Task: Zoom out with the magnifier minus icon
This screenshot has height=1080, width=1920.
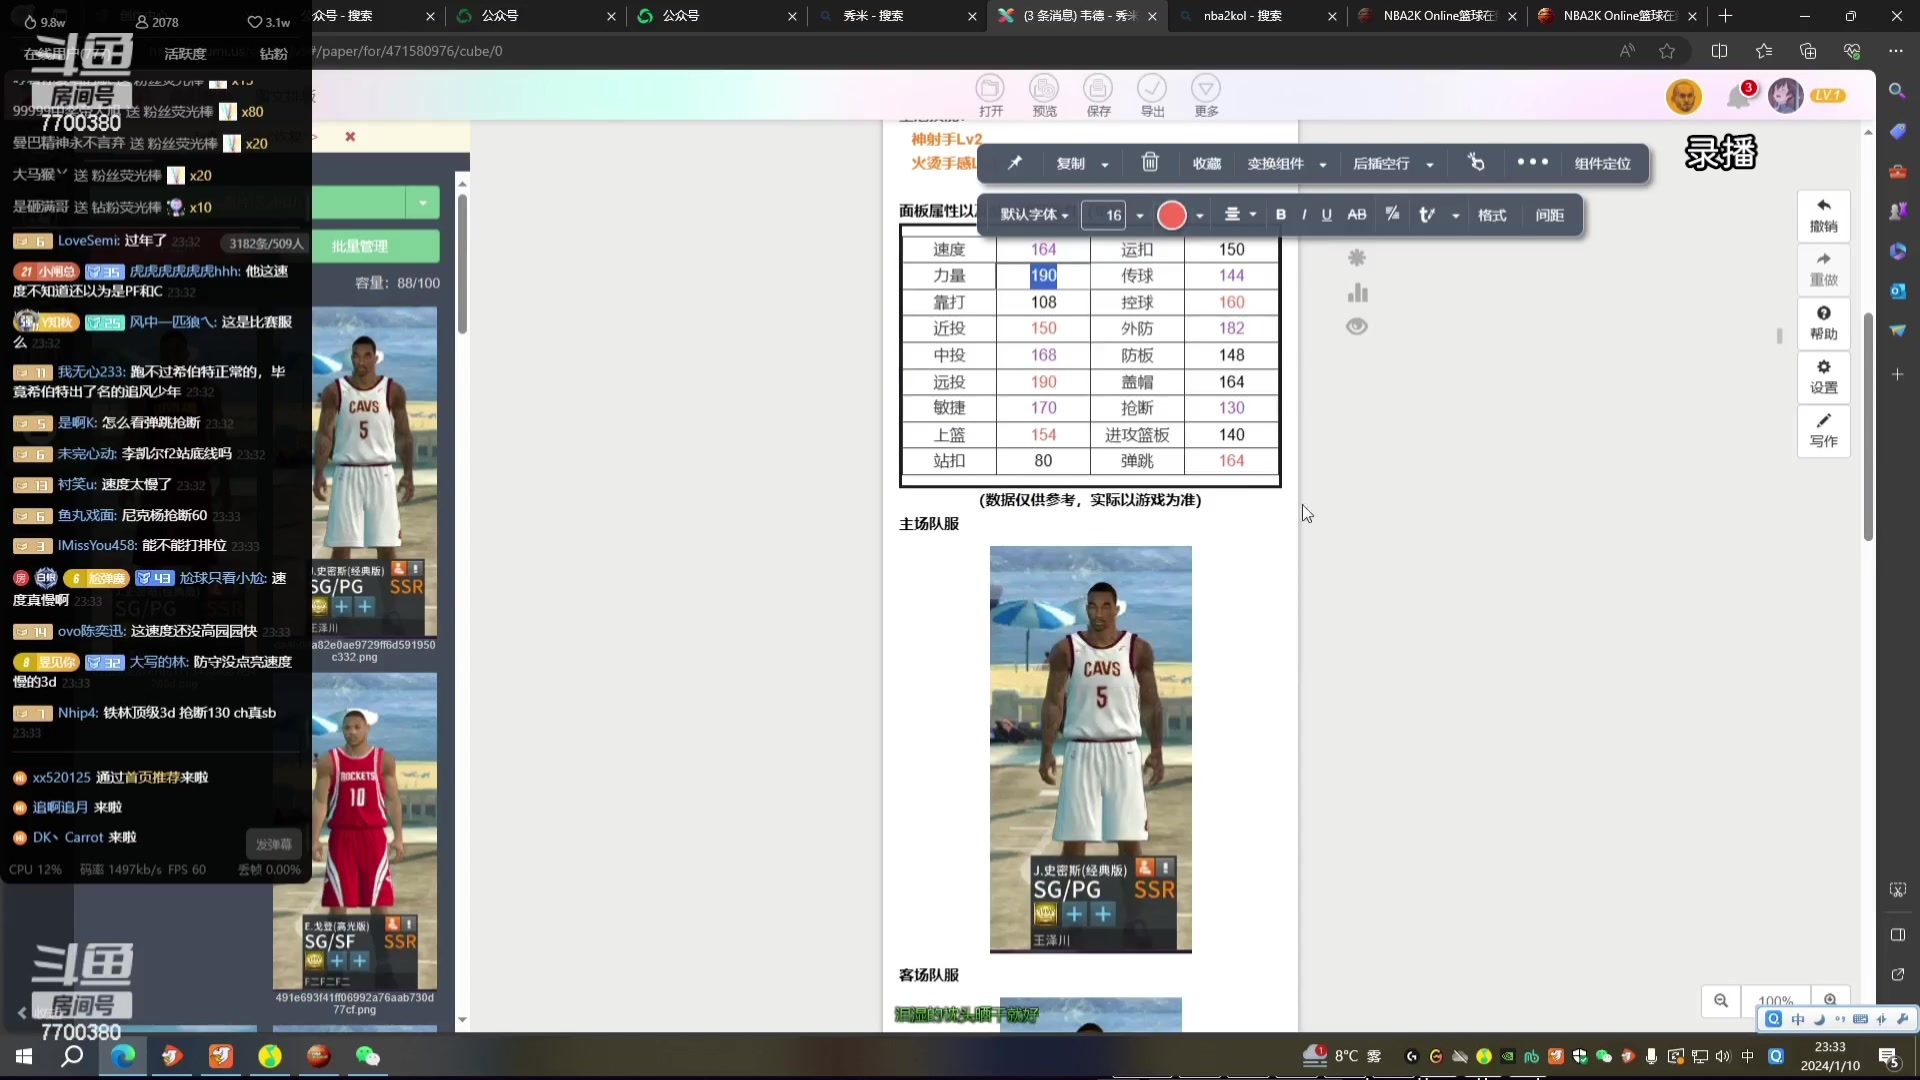Action: [x=1721, y=1000]
